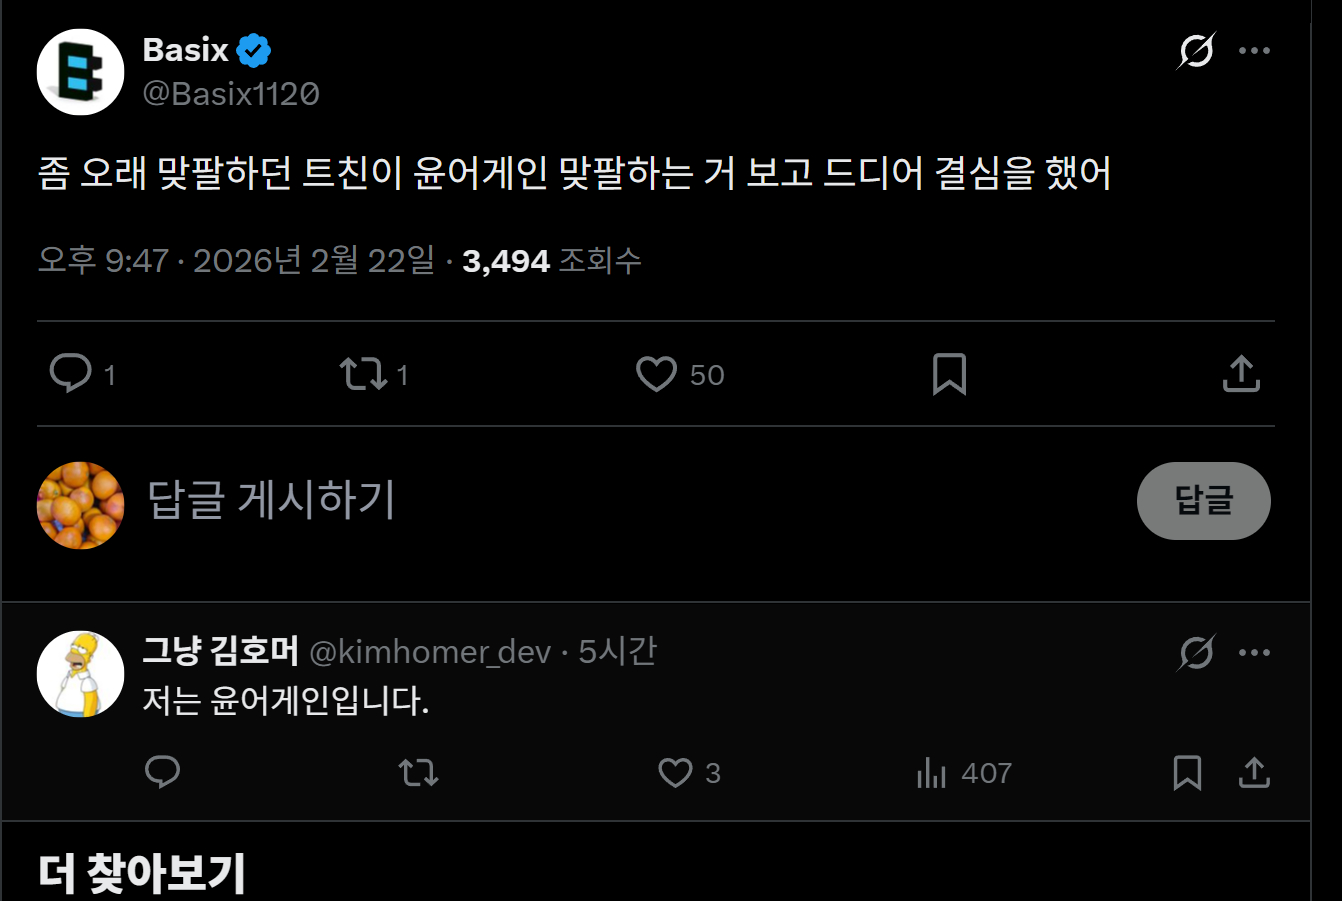
Task: Open the @Basix1120 handle link
Action: click(231, 93)
